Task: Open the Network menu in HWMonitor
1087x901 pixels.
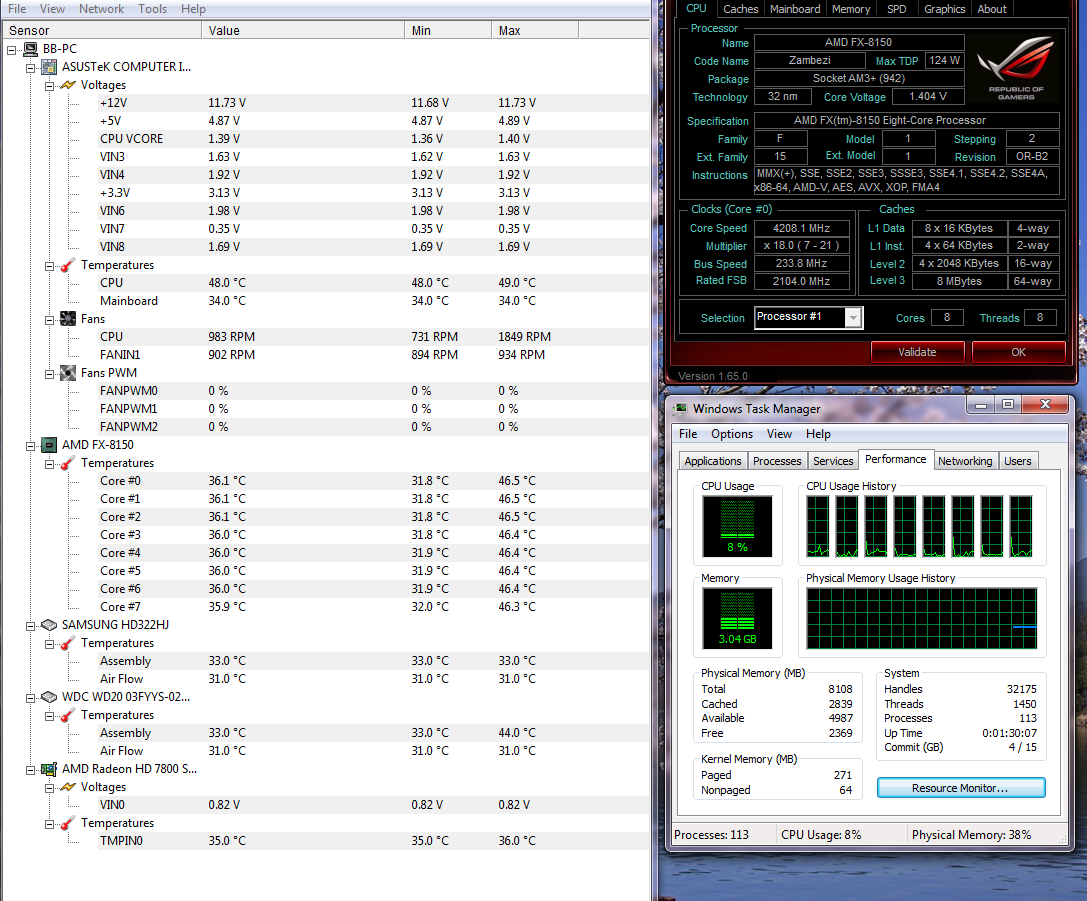Action: (101, 9)
